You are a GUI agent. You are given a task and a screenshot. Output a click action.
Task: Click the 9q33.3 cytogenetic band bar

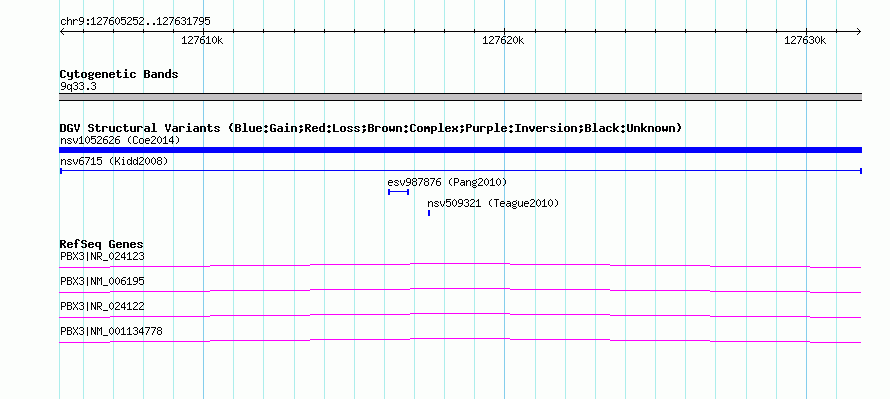pos(460,97)
